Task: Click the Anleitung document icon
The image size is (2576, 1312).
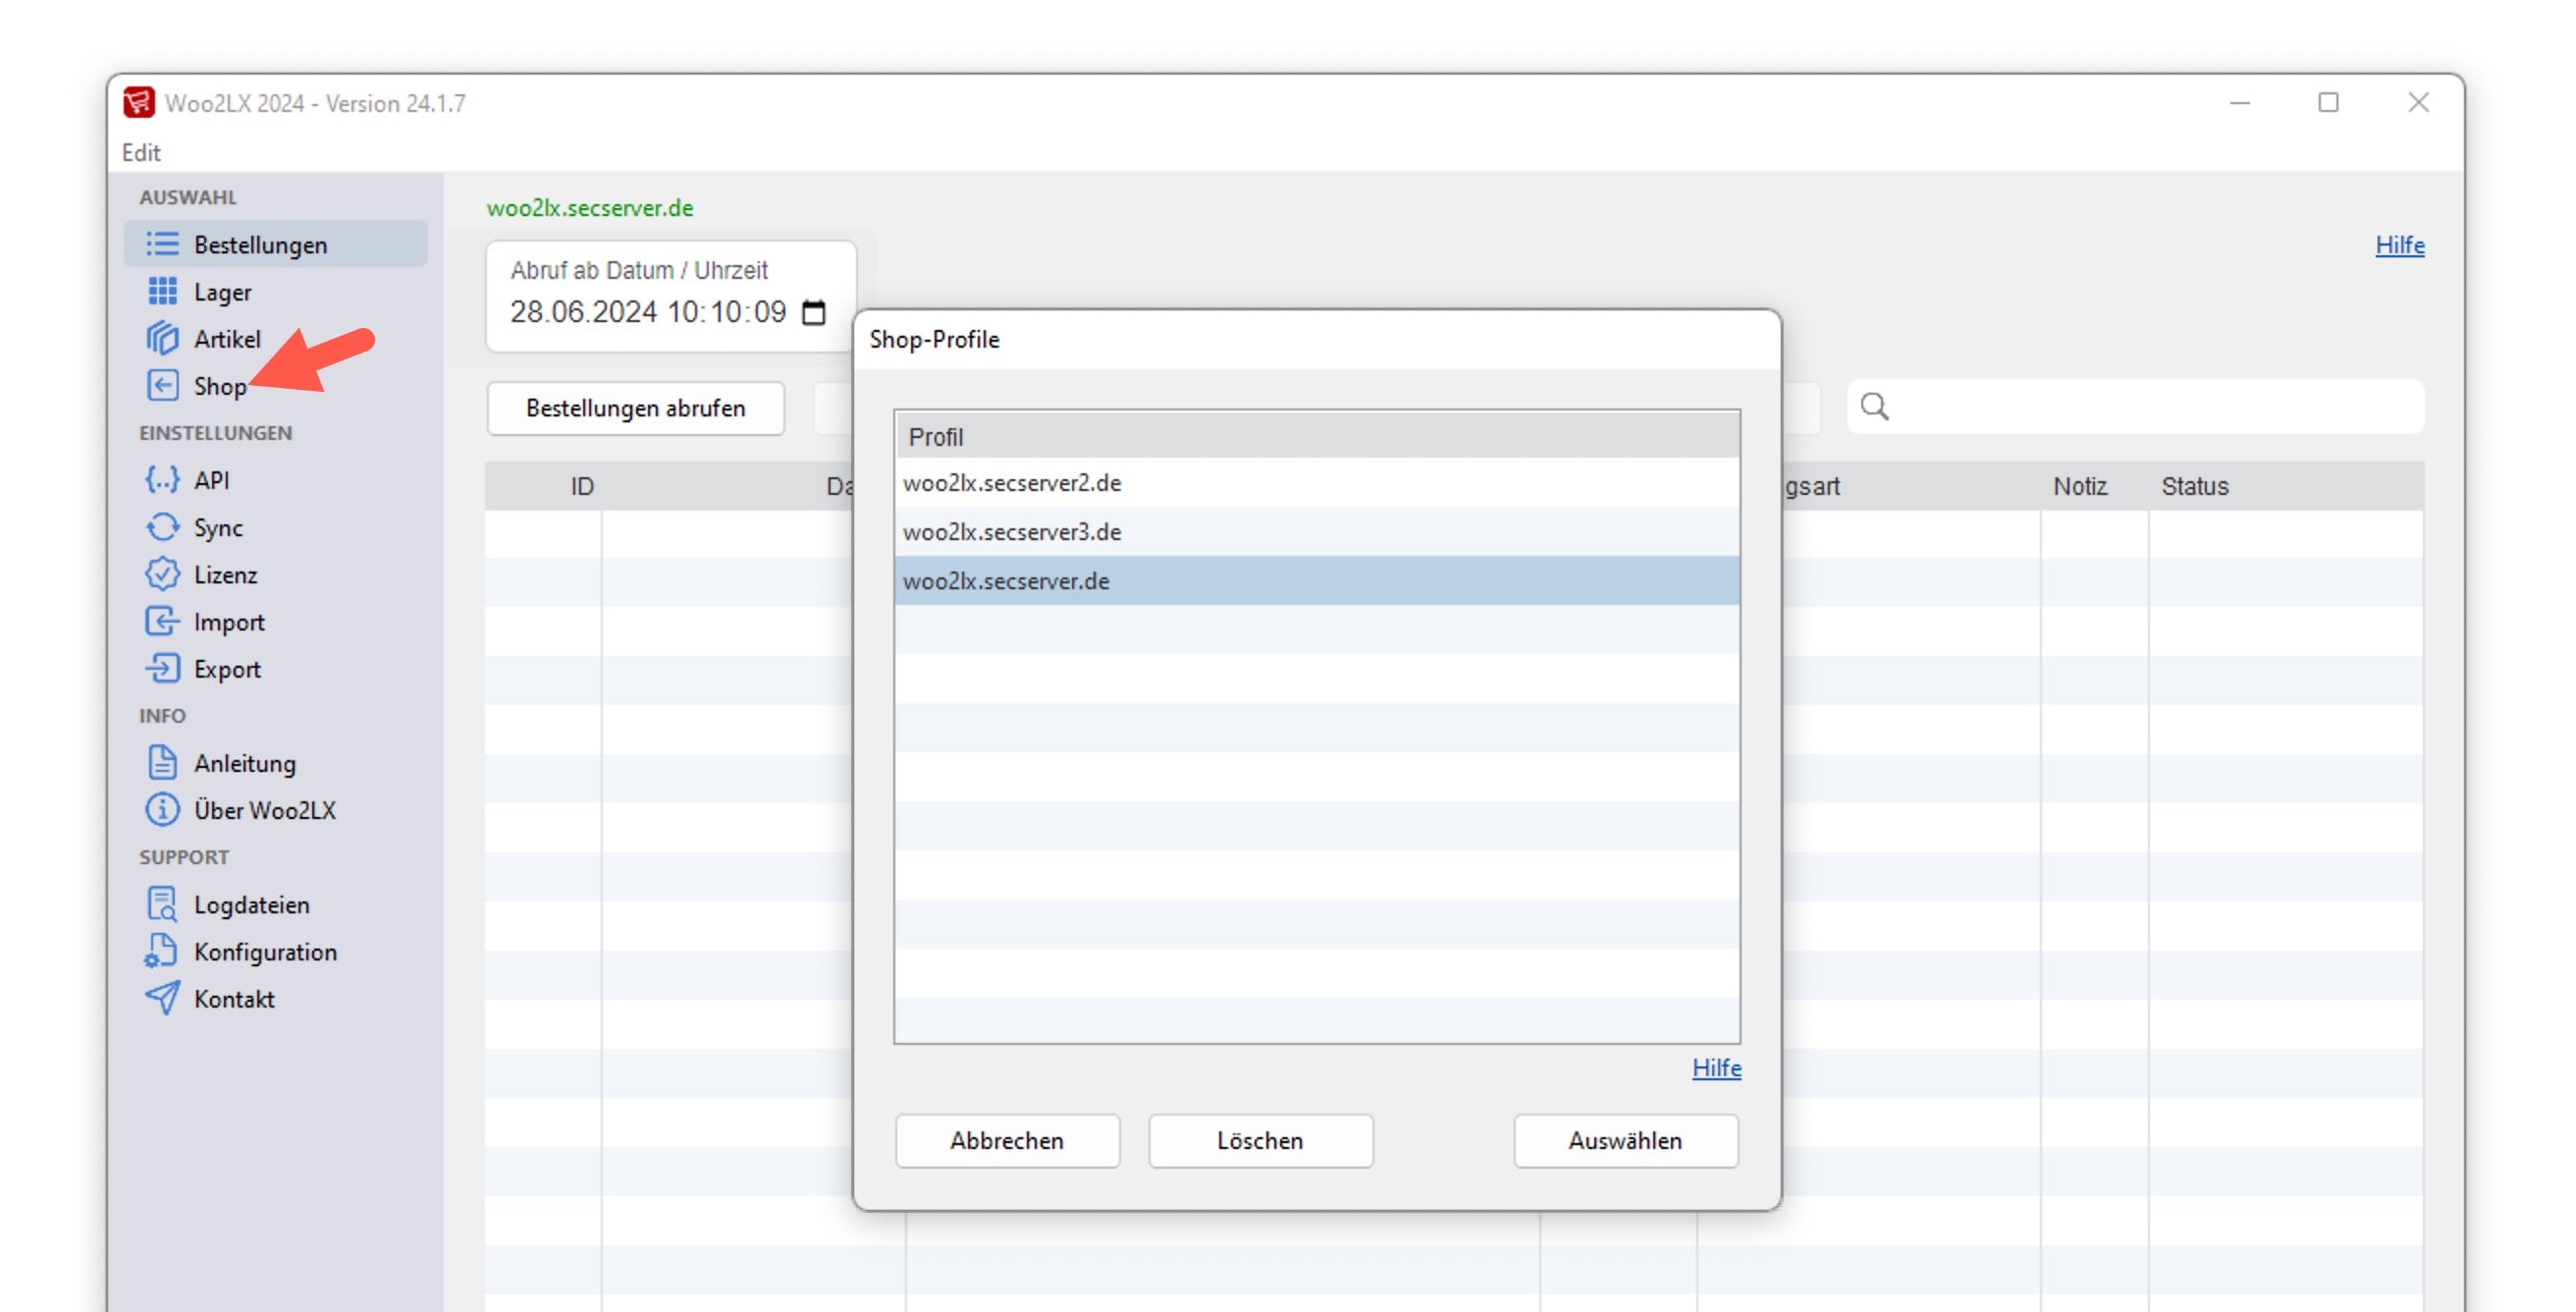Action: coord(162,762)
